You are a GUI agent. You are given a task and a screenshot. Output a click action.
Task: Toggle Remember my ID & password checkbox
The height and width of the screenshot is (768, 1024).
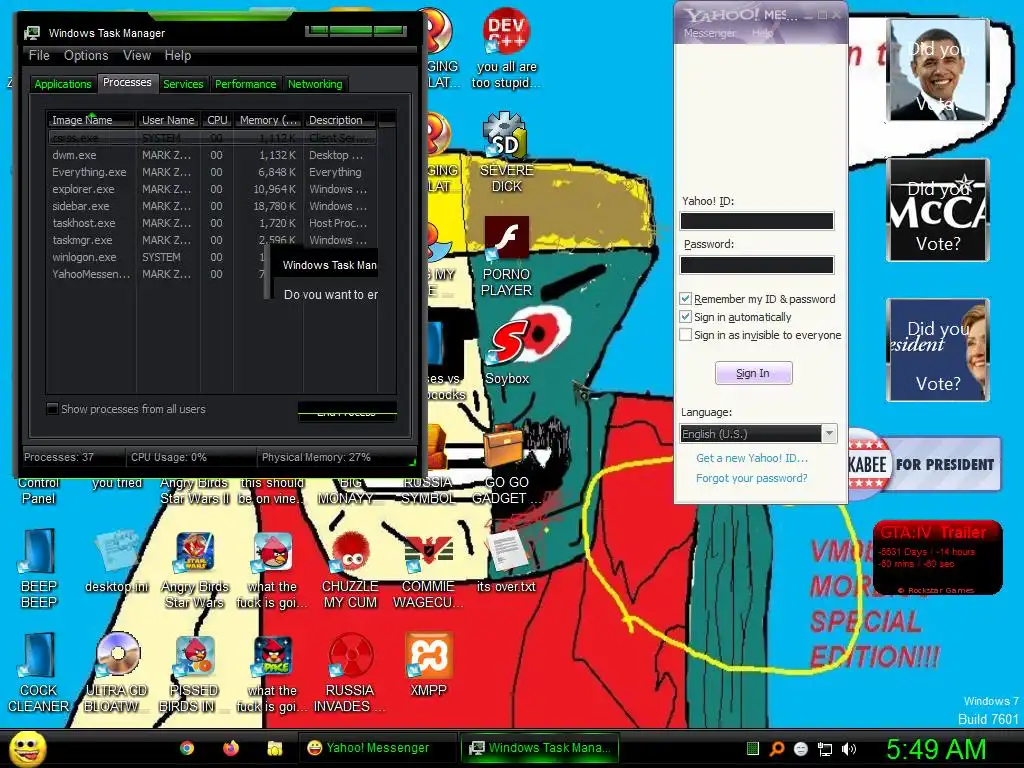coord(685,299)
